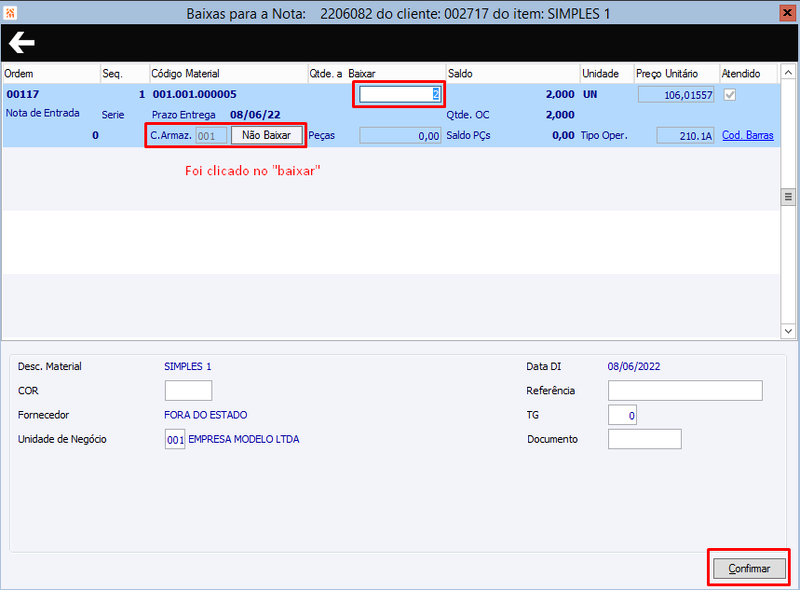Click the Tipo Oper. field 210.1A
Screen dimensions: 800x590
(x=685, y=136)
